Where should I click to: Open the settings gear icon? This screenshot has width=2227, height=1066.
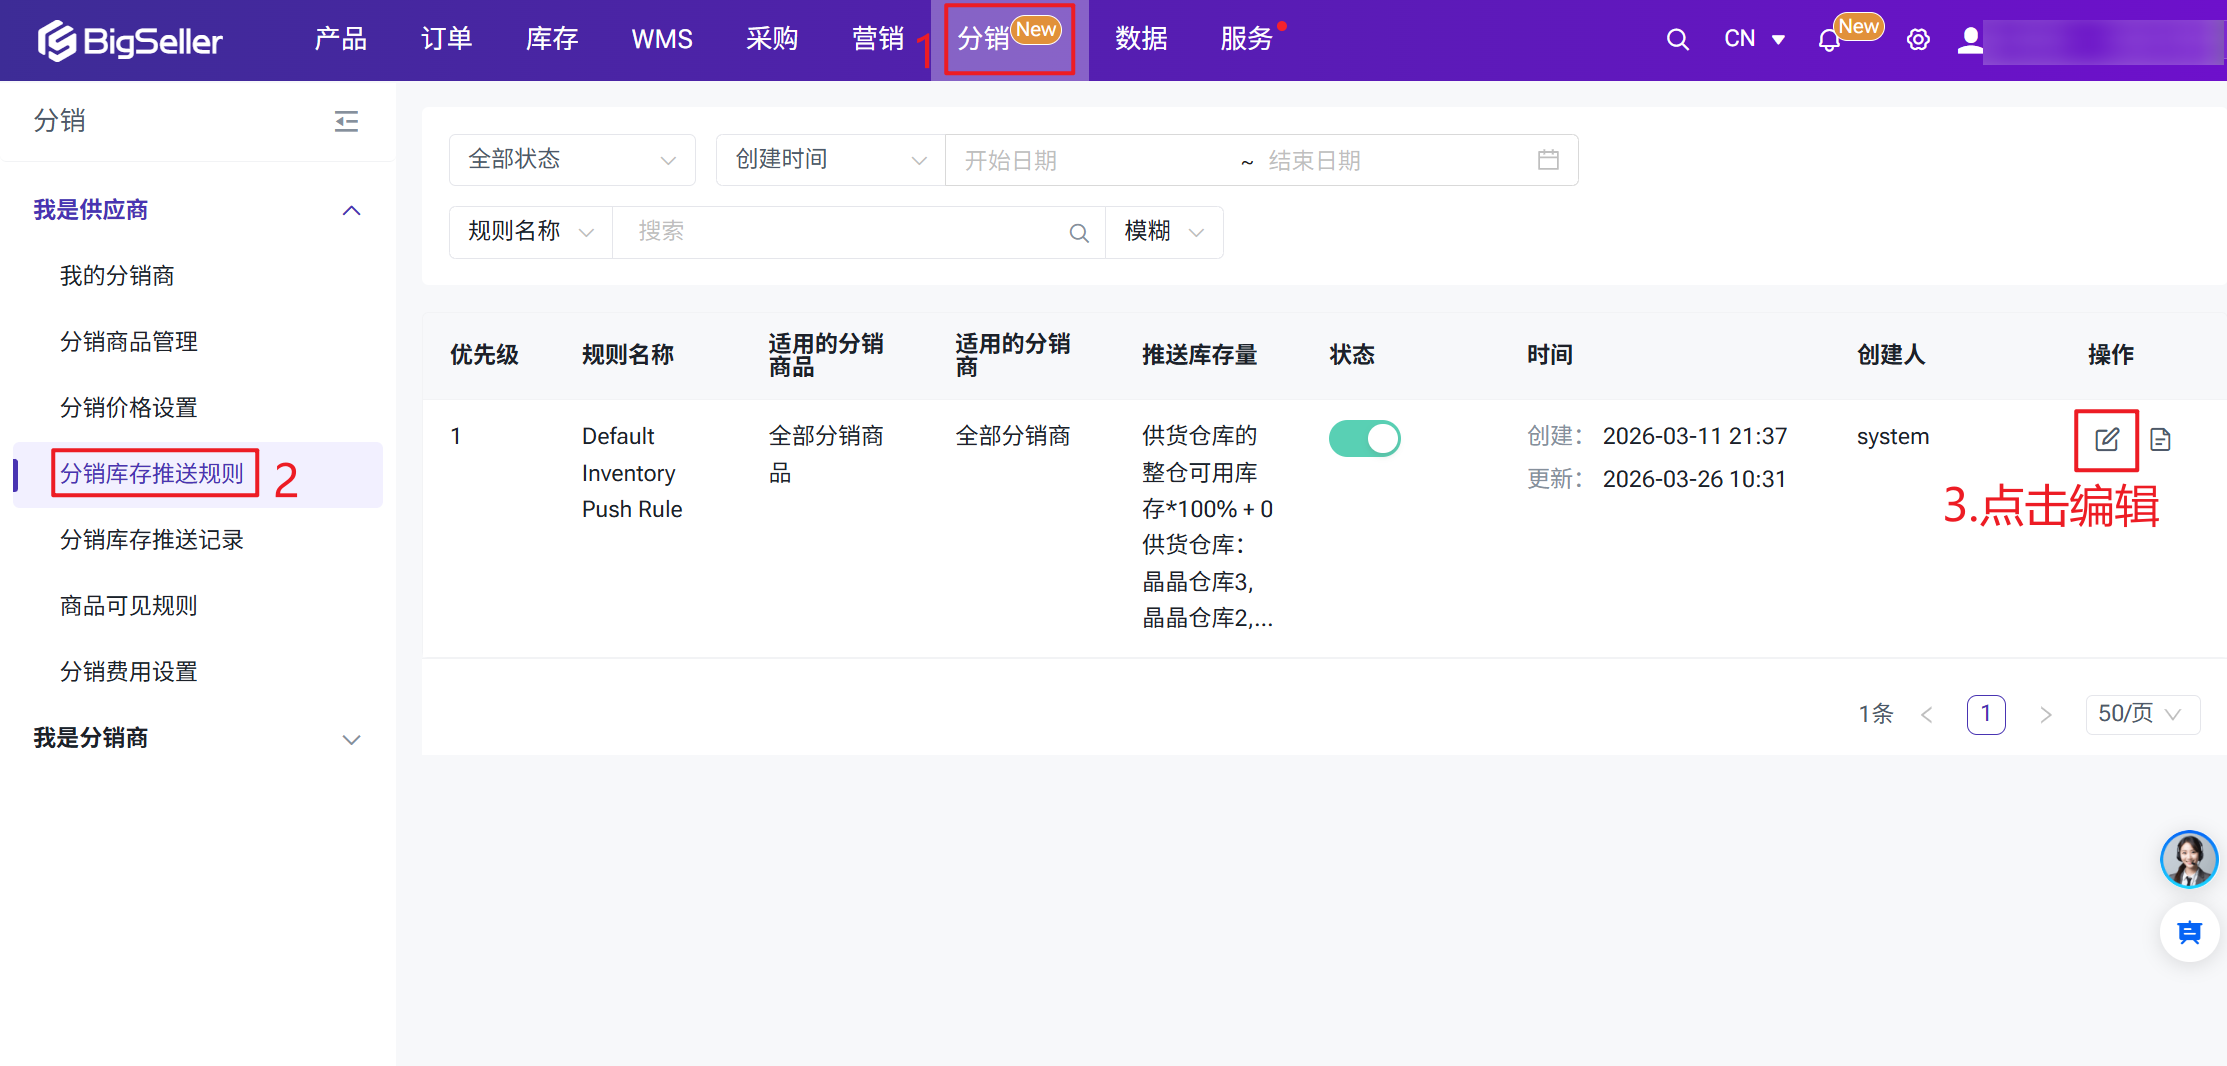pyautogui.click(x=1918, y=40)
